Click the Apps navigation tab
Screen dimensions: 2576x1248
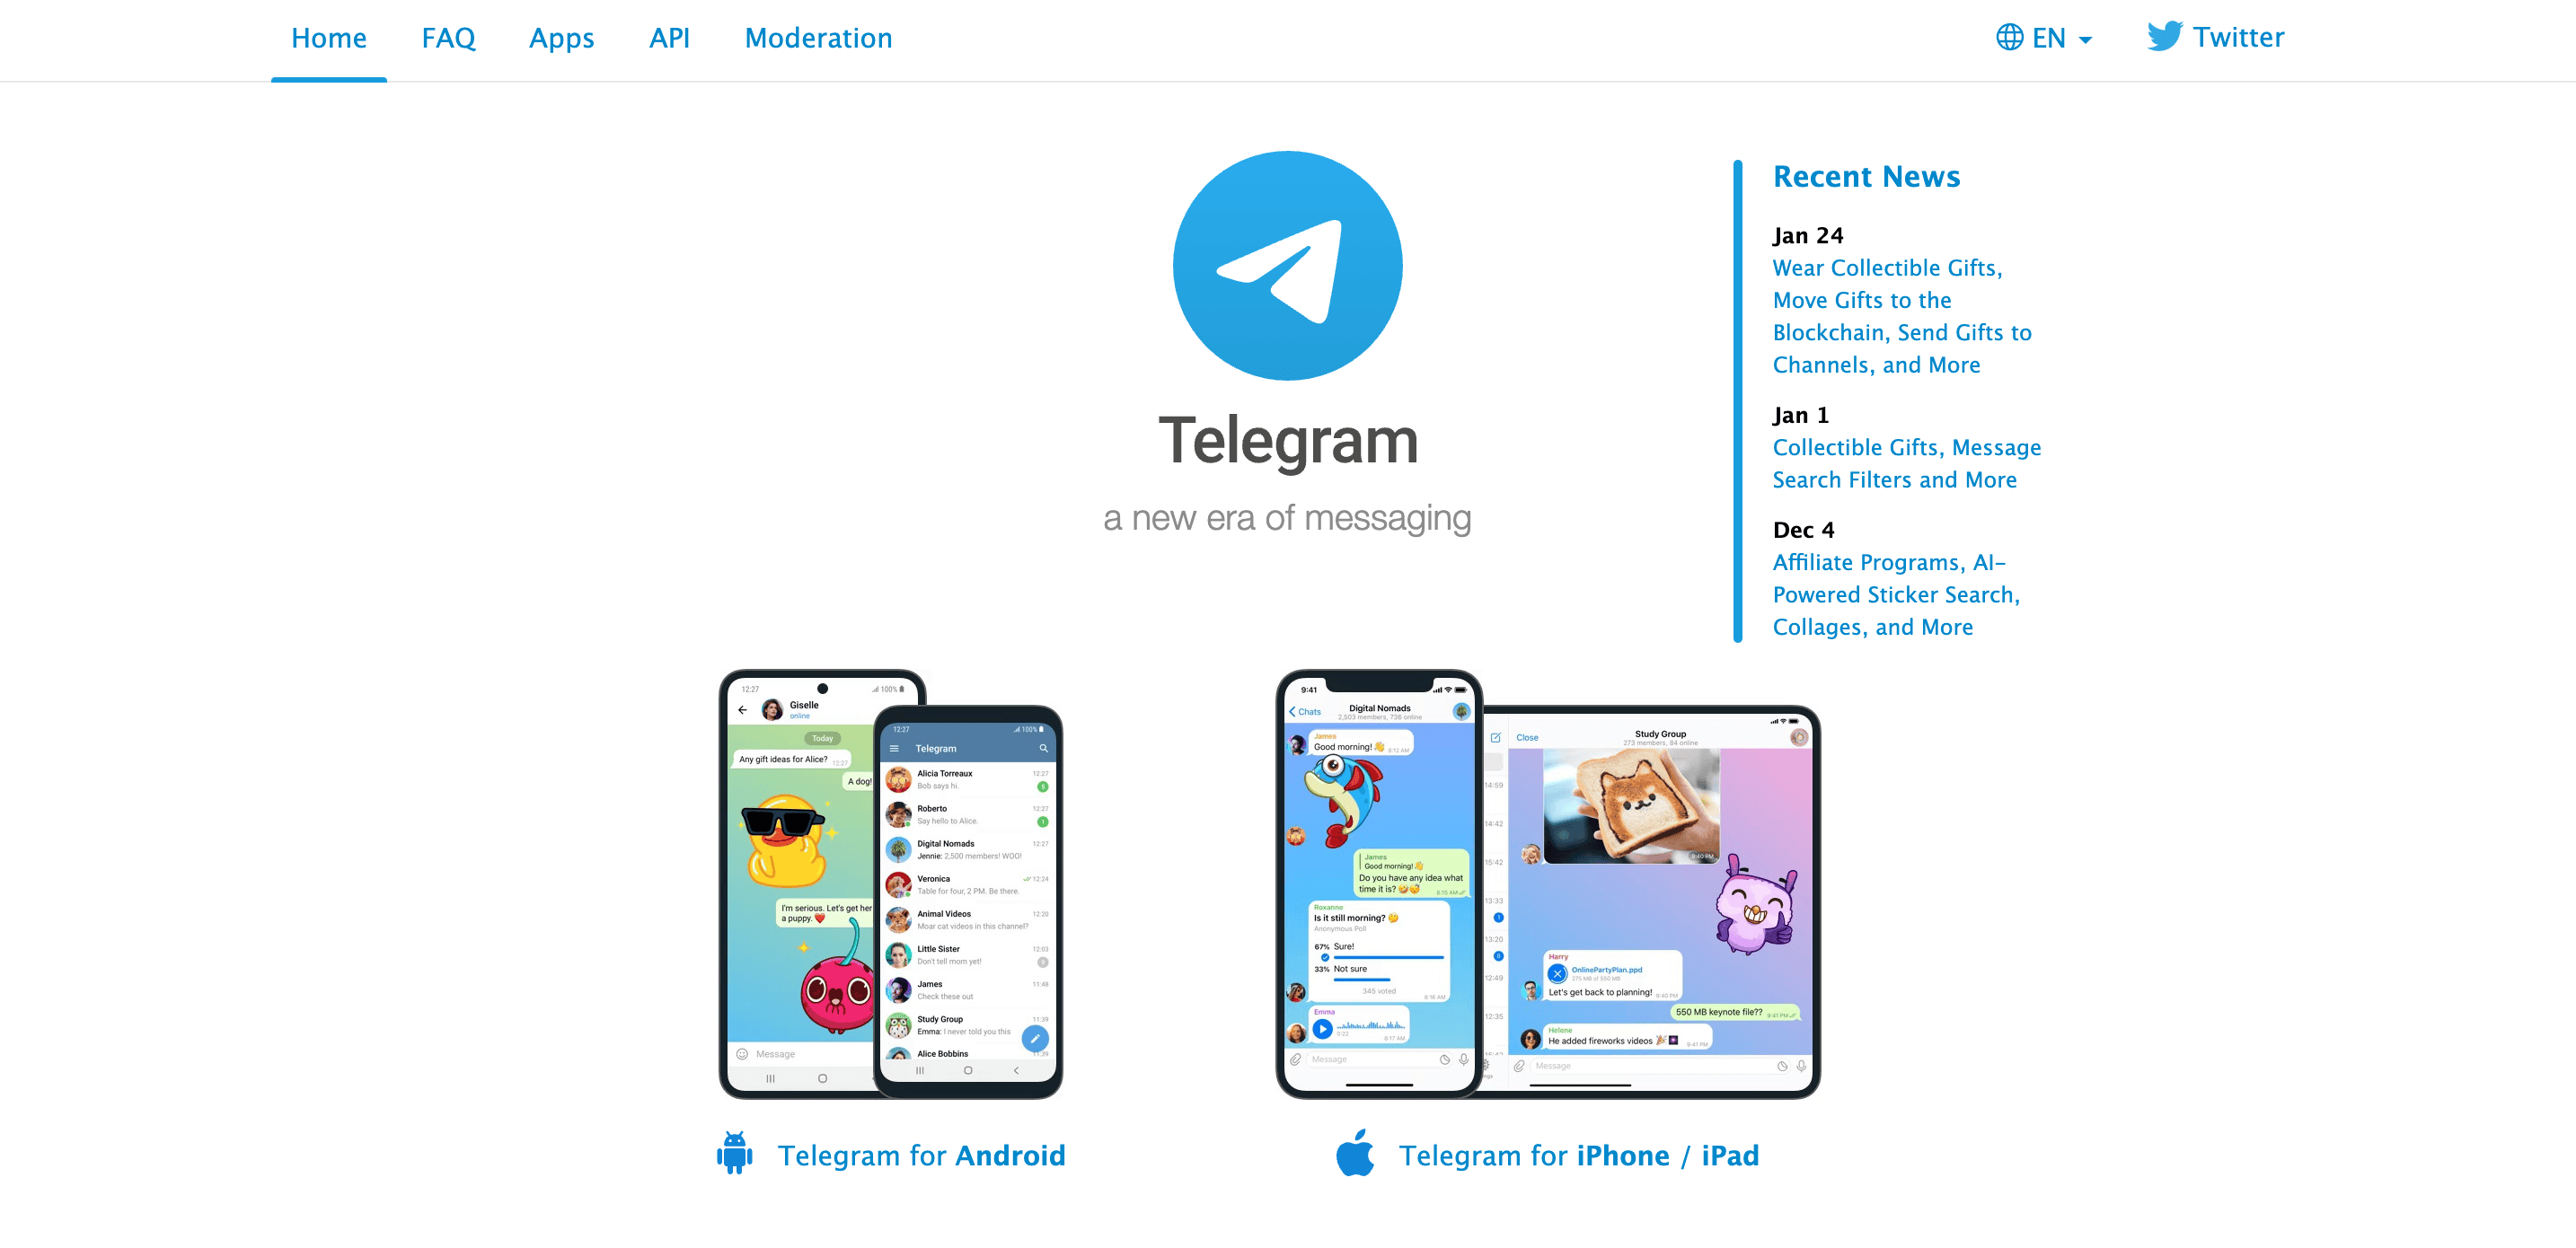tap(562, 36)
